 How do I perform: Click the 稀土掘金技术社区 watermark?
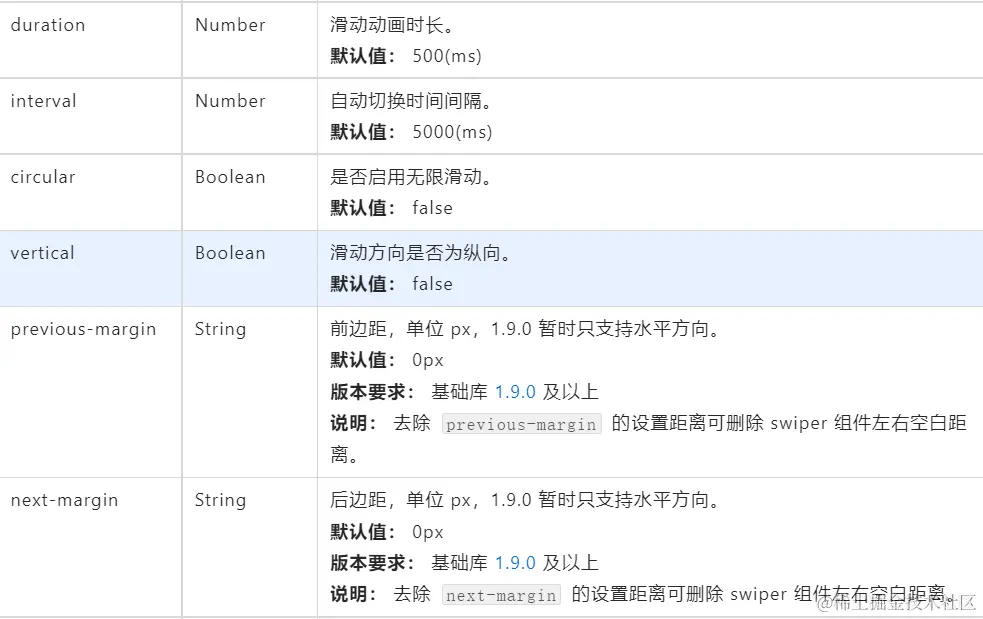tap(896, 603)
